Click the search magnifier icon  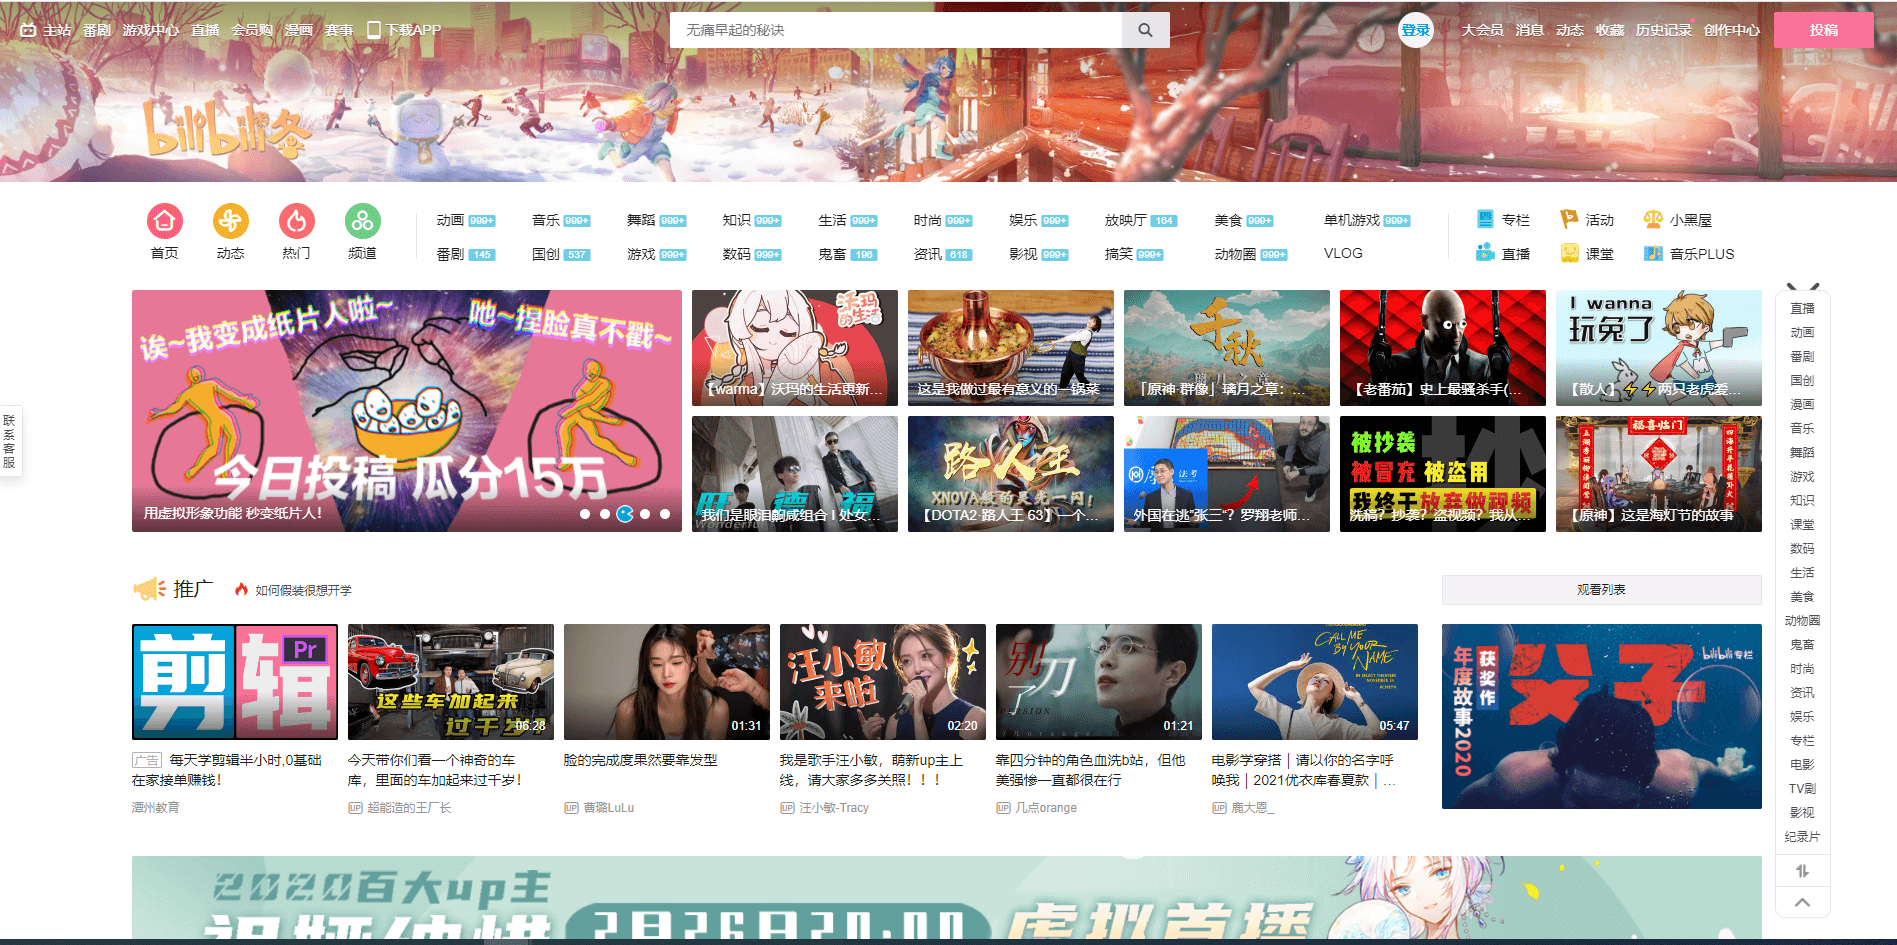click(x=1146, y=30)
